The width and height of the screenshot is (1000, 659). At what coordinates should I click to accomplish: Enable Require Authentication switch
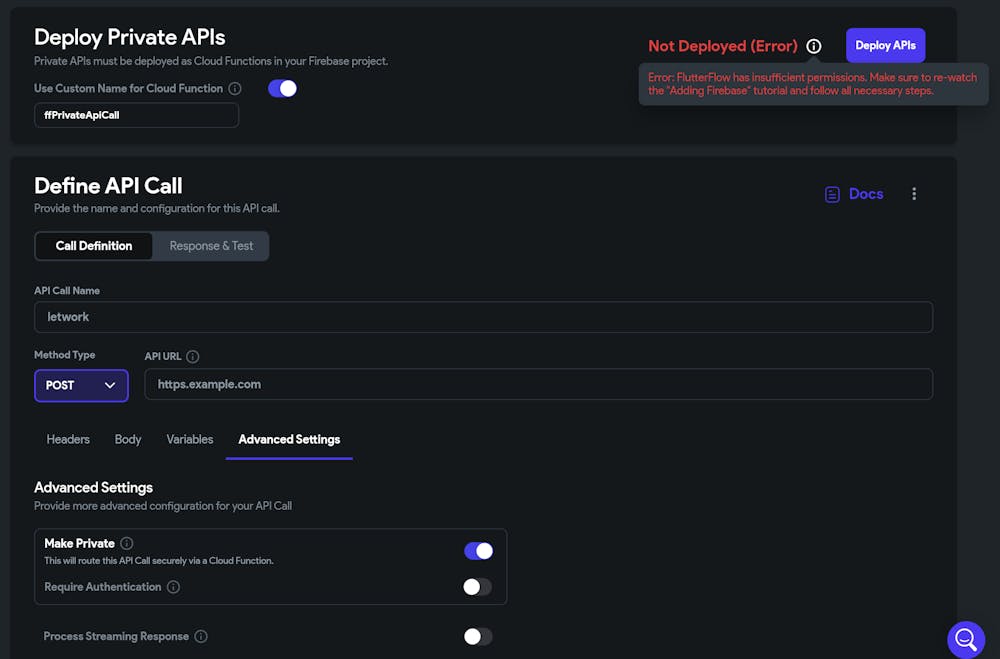478,587
